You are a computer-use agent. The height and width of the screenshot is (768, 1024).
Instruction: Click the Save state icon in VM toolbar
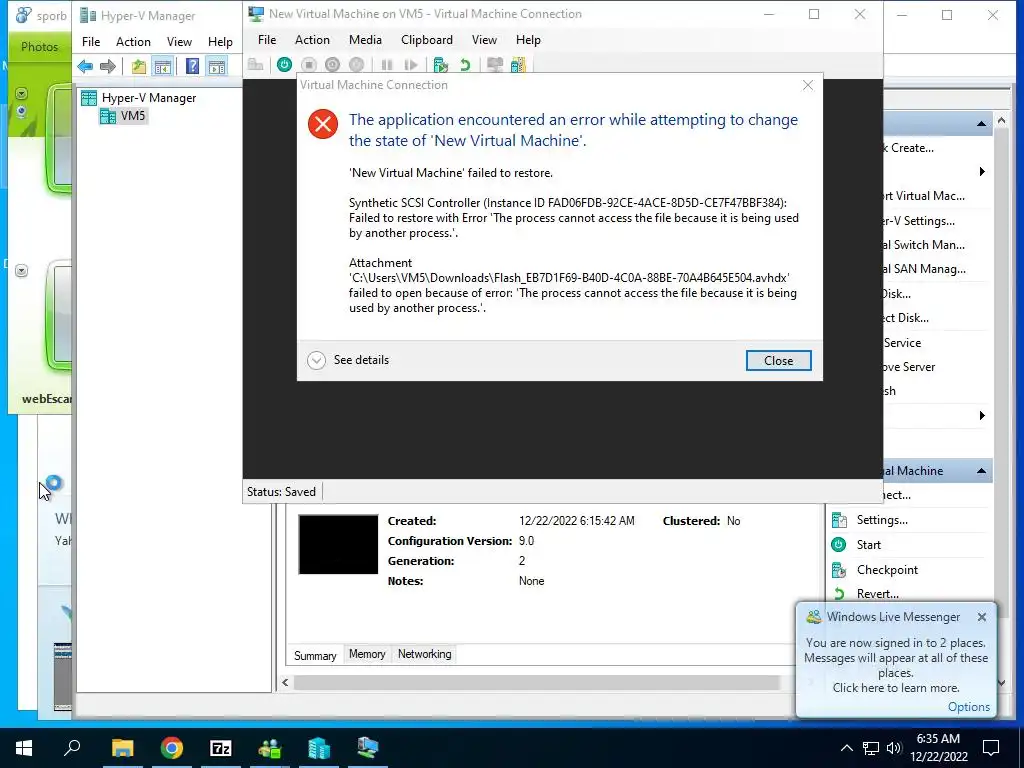(x=357, y=65)
